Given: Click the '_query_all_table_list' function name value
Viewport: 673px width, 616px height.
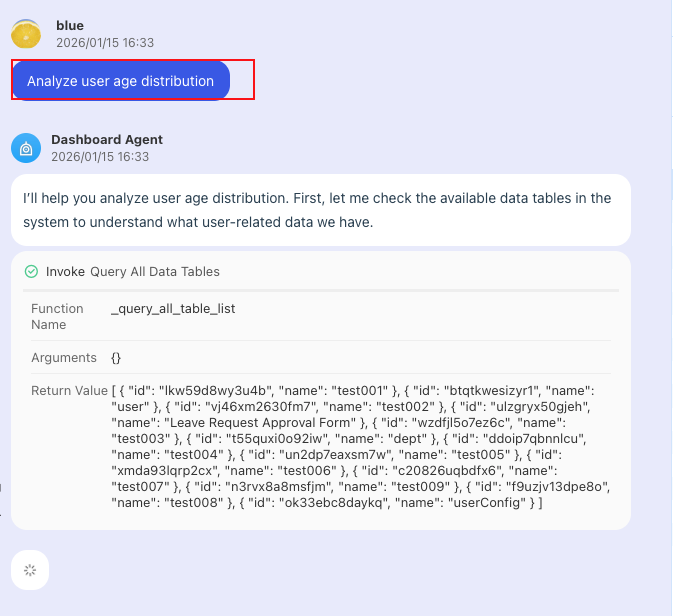Looking at the screenshot, I should click(x=173, y=309).
